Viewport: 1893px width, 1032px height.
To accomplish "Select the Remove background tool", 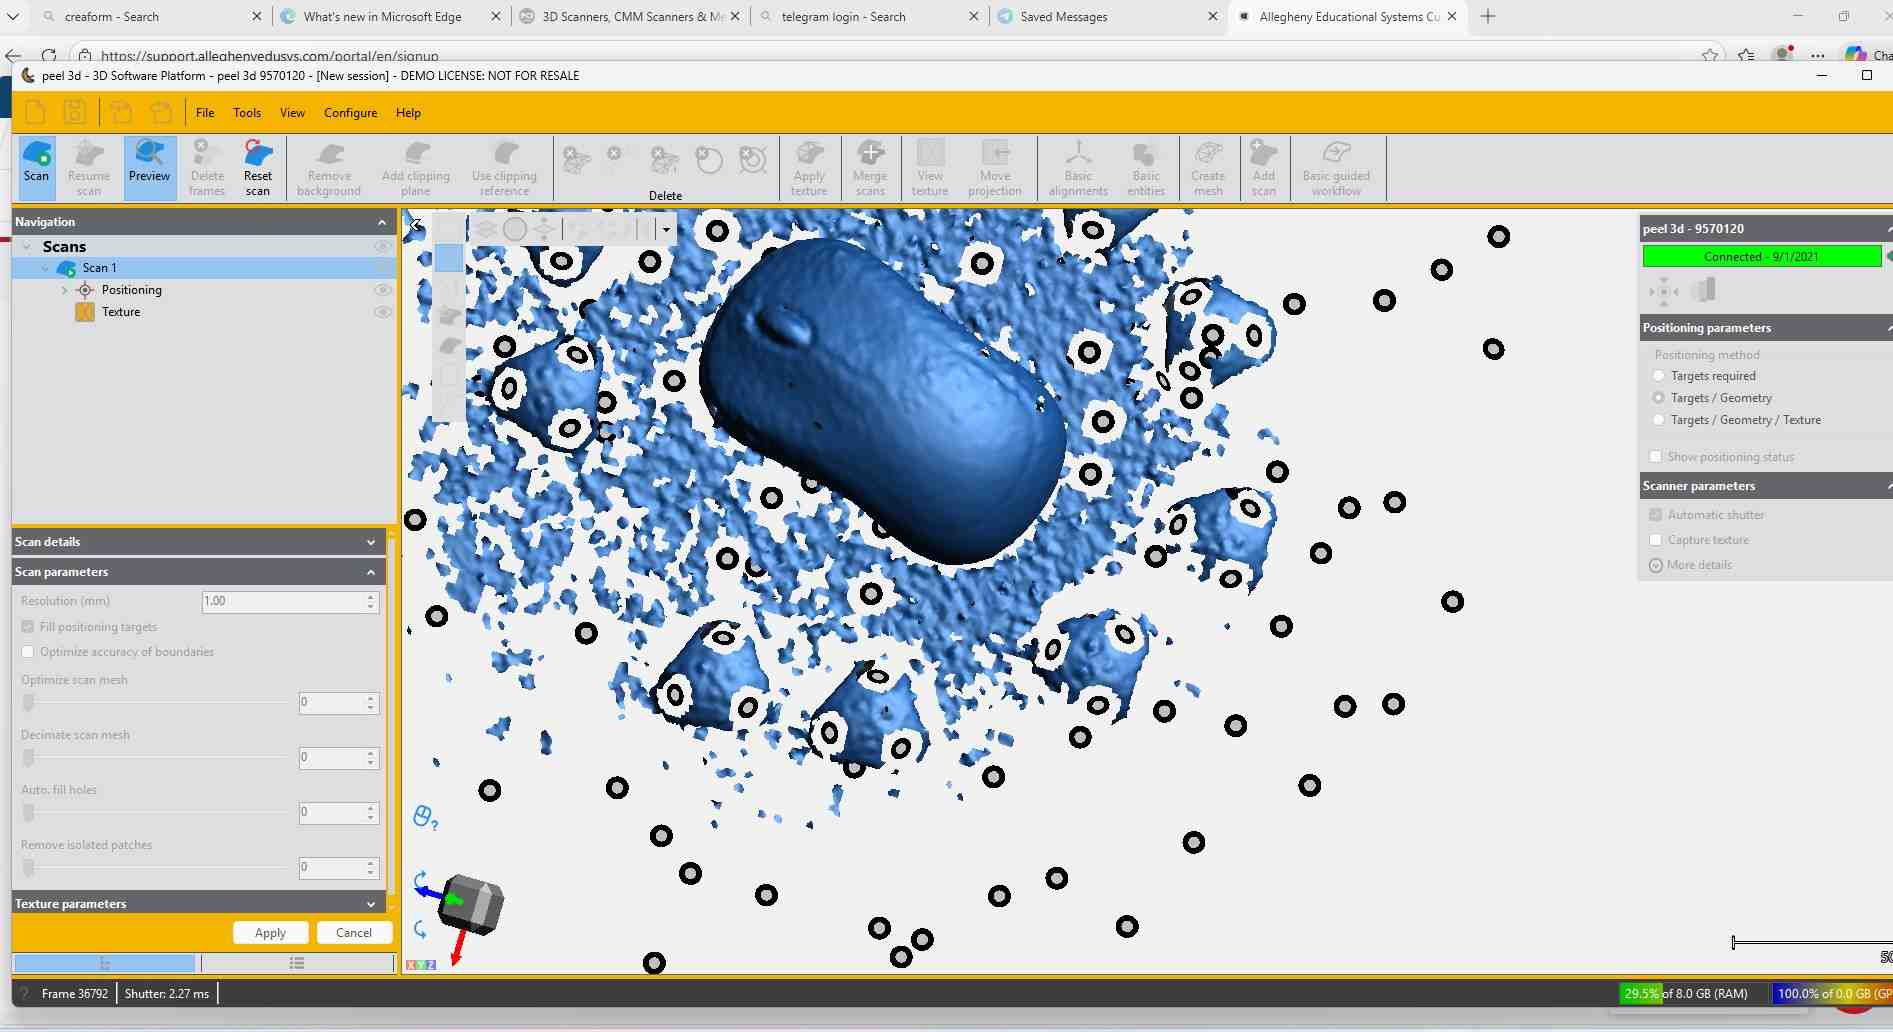I will coord(329,165).
